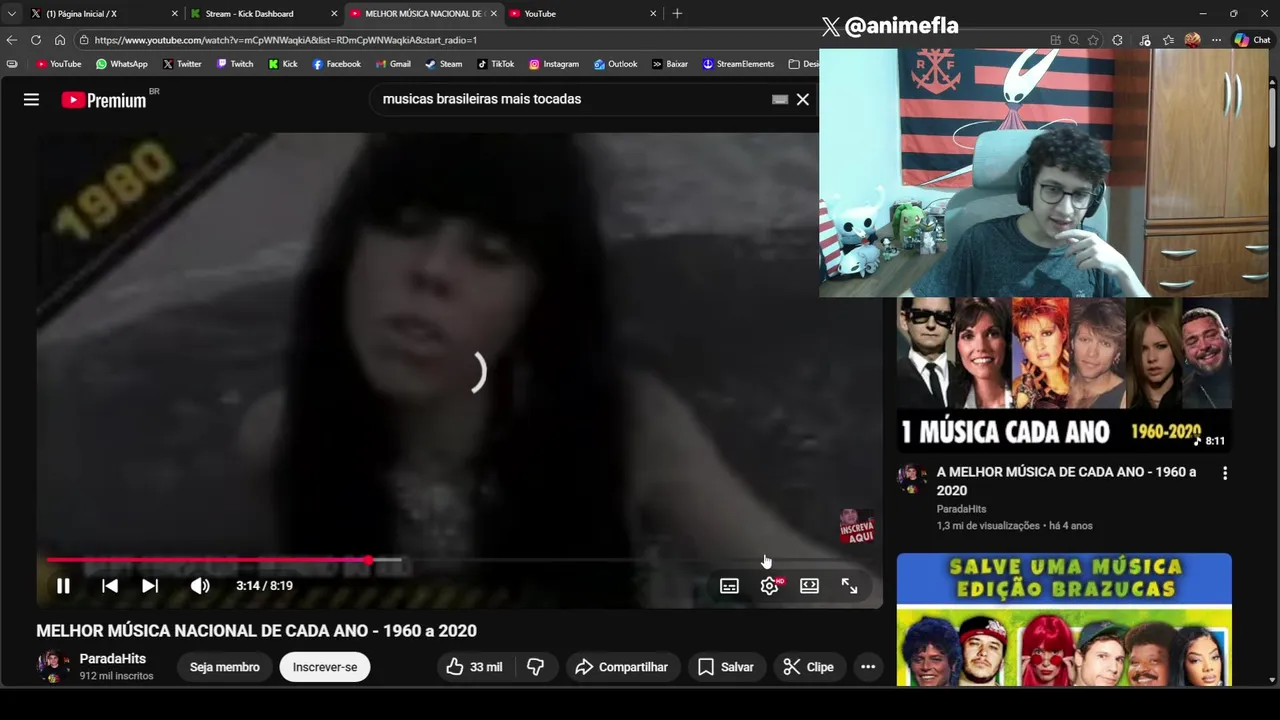1280x720 pixels.
Task: Open a new browser tab
Action: (677, 14)
